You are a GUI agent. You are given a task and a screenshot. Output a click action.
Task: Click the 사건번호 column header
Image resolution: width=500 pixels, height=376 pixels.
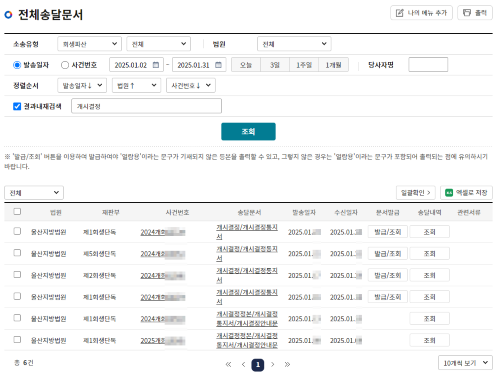(177, 212)
